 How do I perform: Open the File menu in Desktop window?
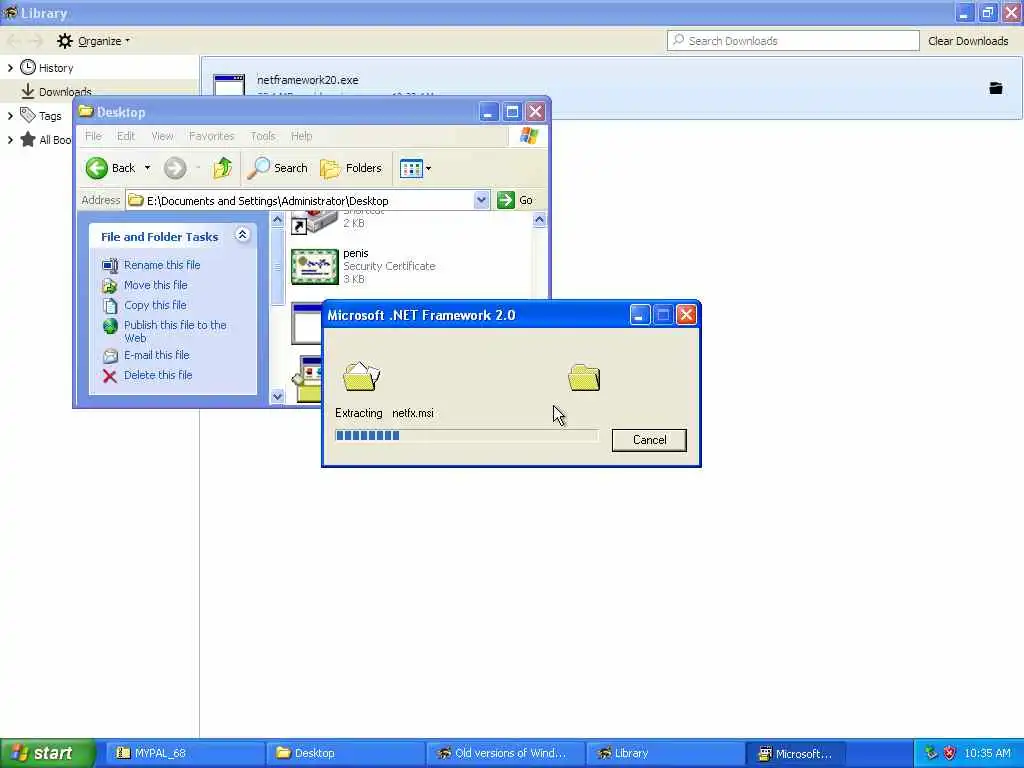pyautogui.click(x=93, y=136)
